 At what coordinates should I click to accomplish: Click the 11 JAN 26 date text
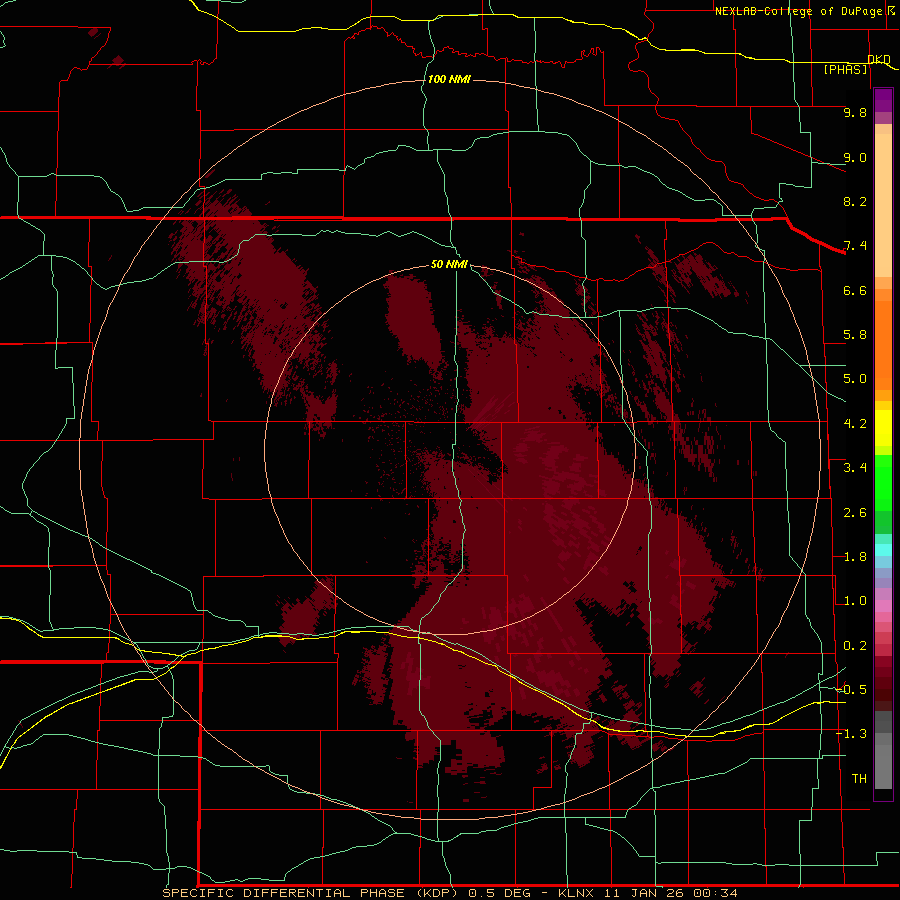click(642, 893)
